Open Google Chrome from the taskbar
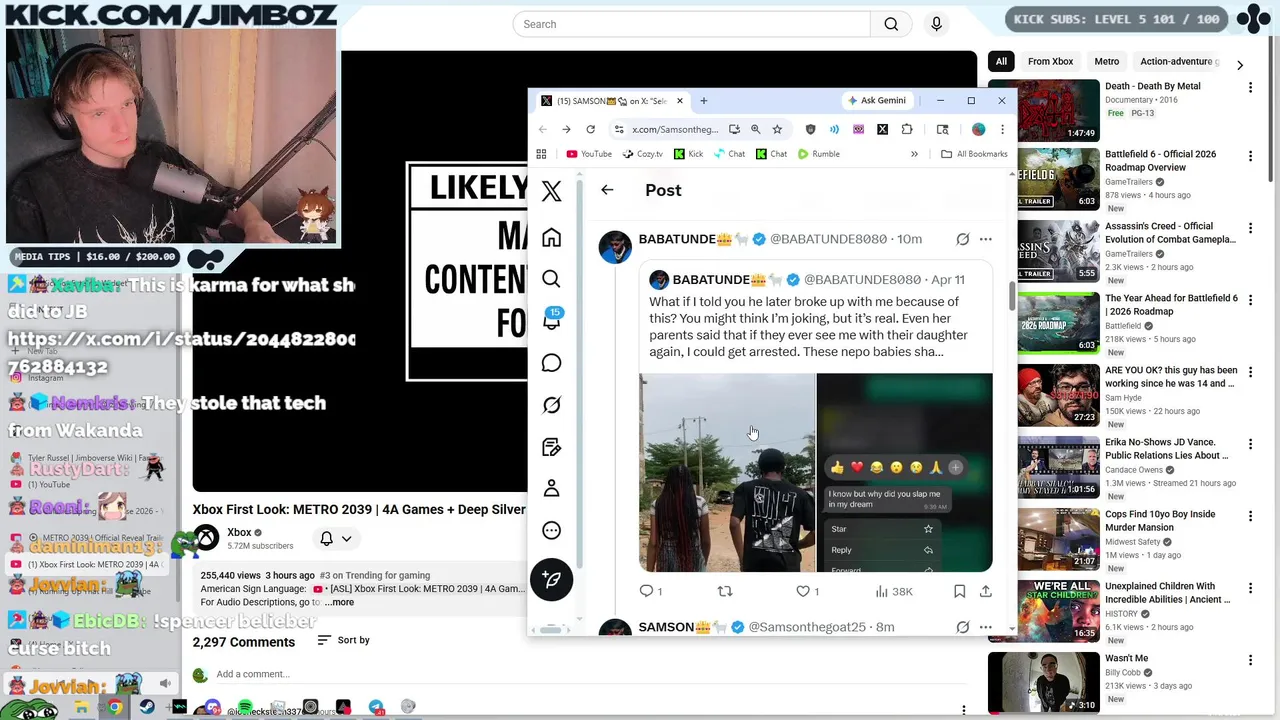This screenshot has height=720, width=1280. (115, 707)
